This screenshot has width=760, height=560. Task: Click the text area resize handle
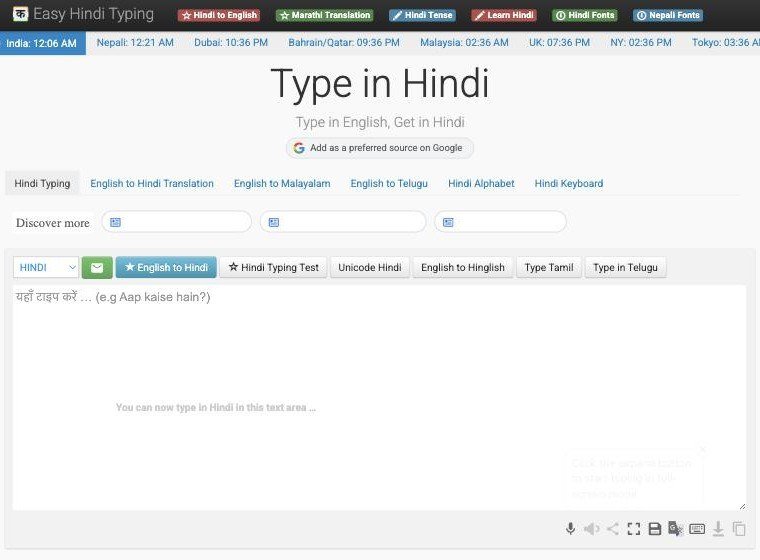742,506
